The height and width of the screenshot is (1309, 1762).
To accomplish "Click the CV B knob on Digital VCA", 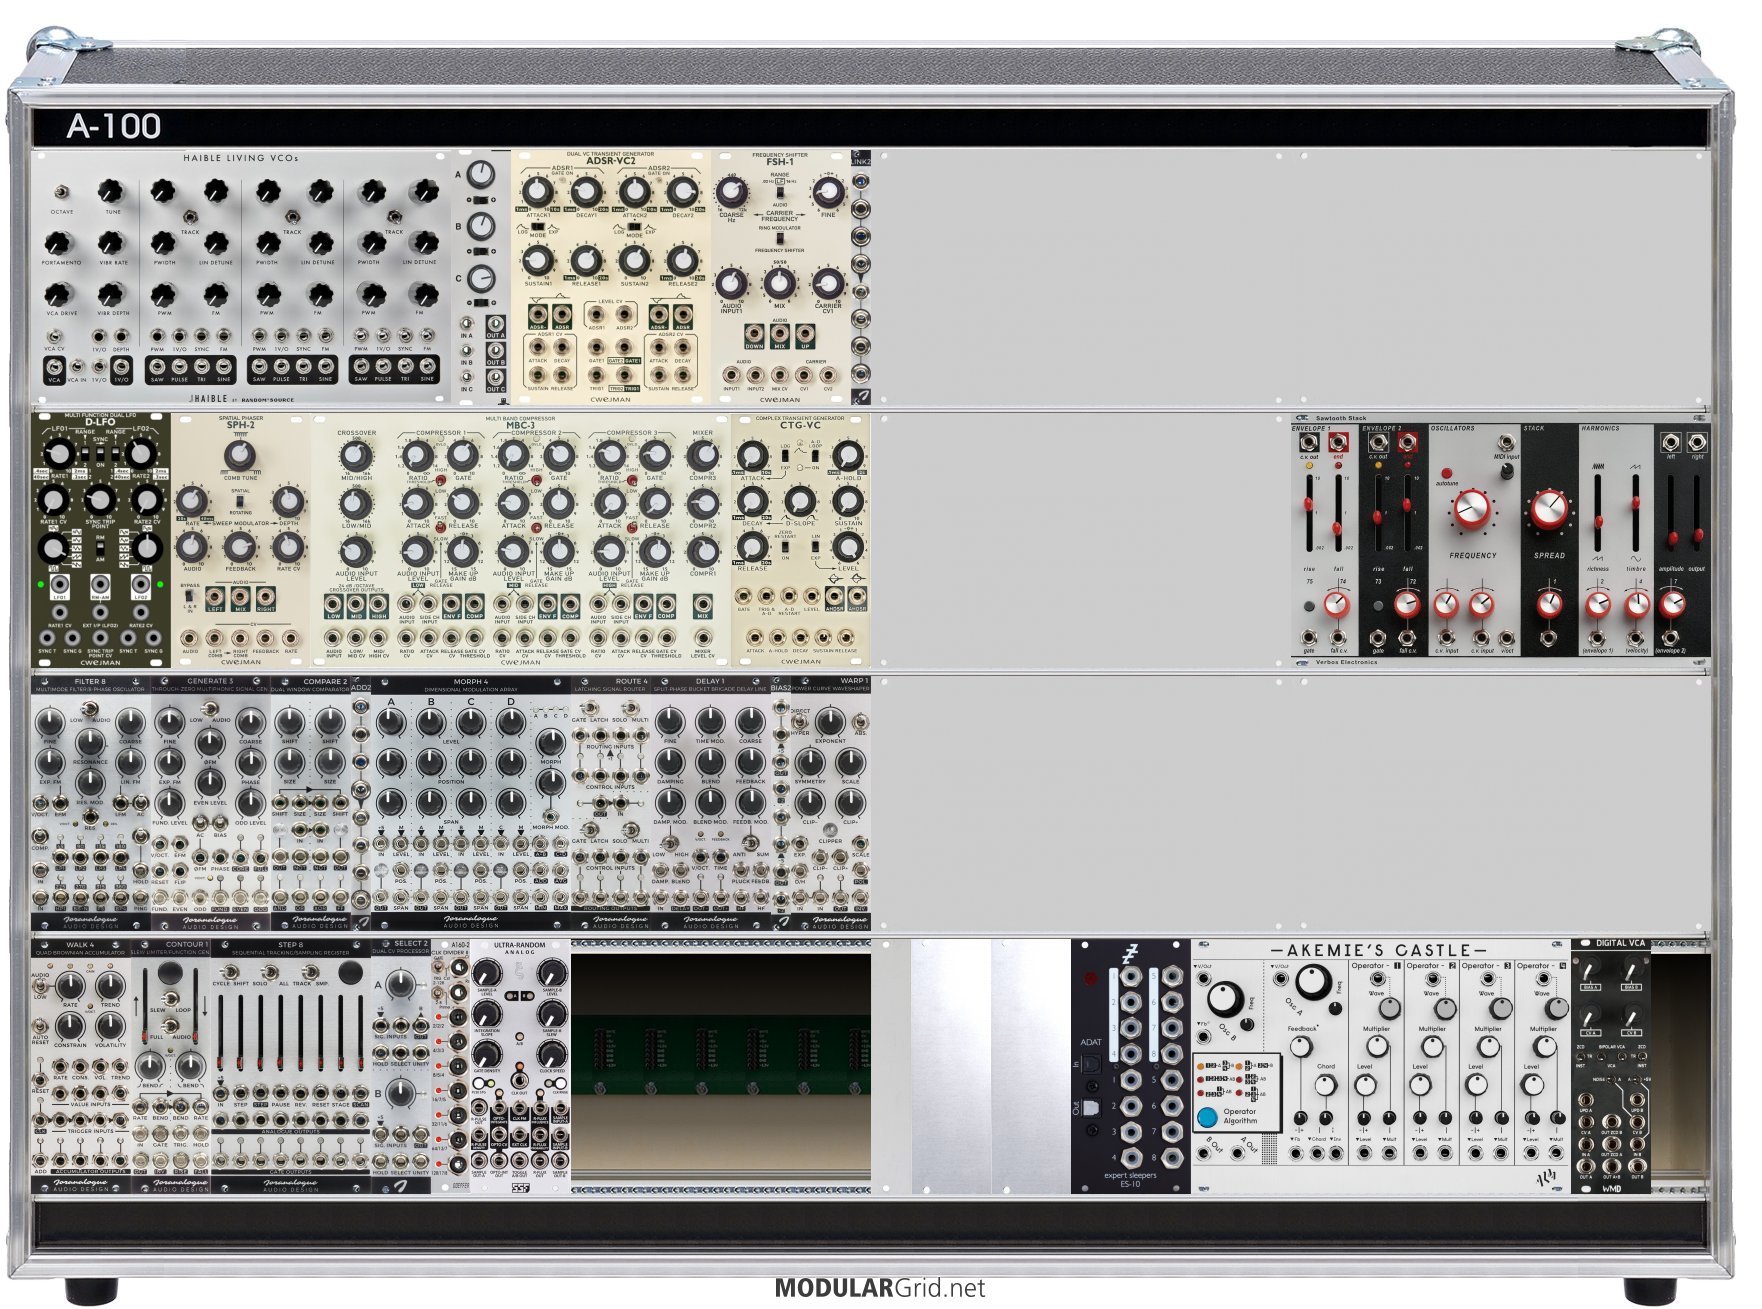I will click(x=1632, y=1016).
